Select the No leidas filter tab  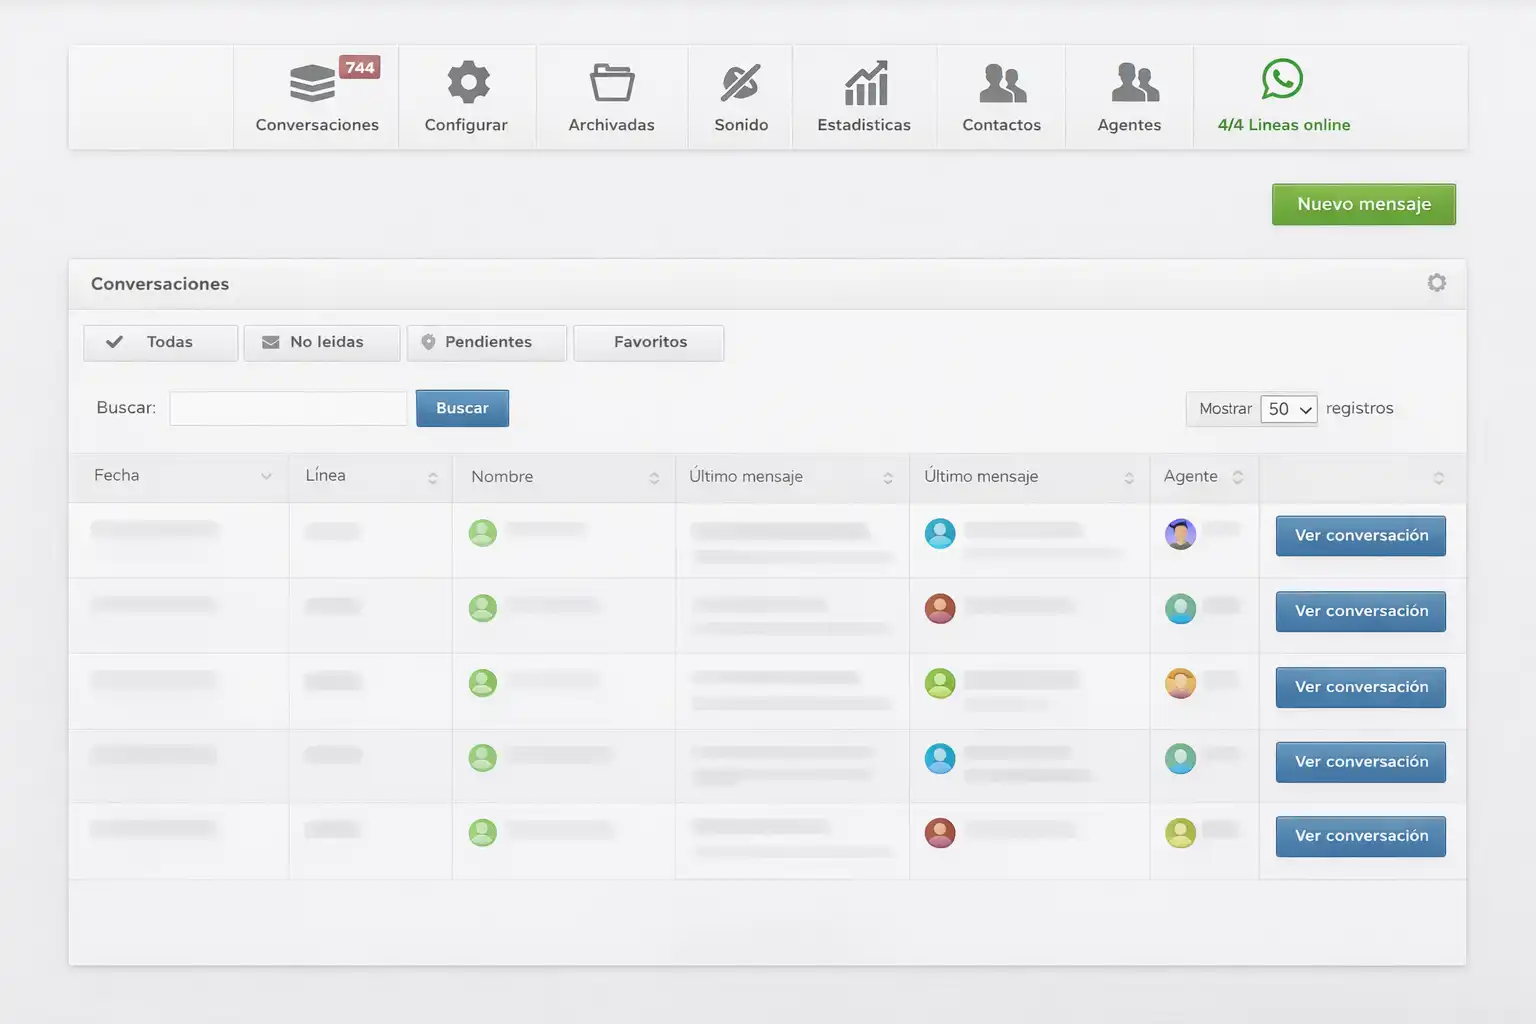(x=322, y=343)
